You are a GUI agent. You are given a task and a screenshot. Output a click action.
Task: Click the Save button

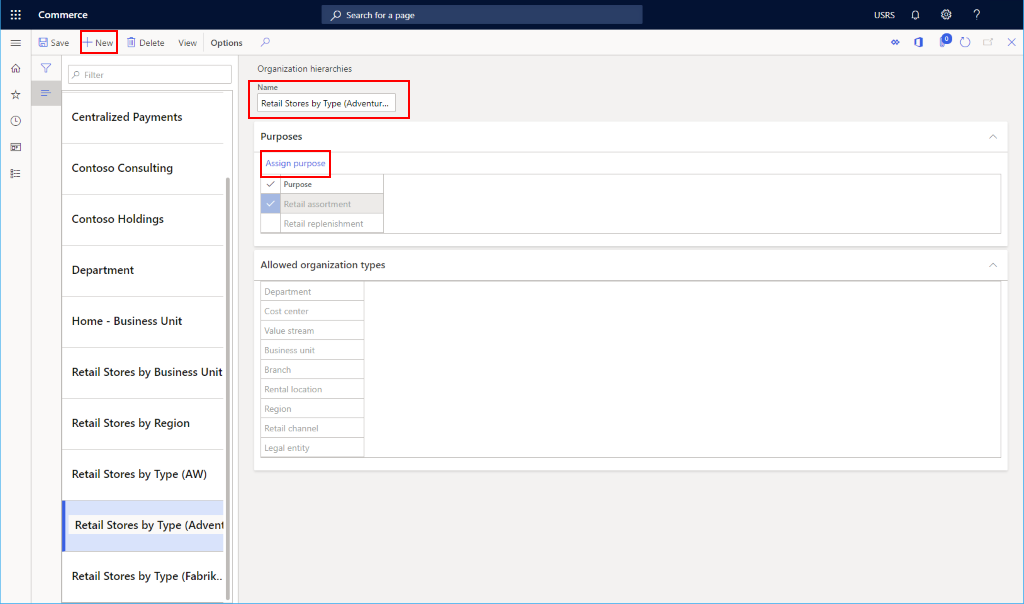pos(54,42)
